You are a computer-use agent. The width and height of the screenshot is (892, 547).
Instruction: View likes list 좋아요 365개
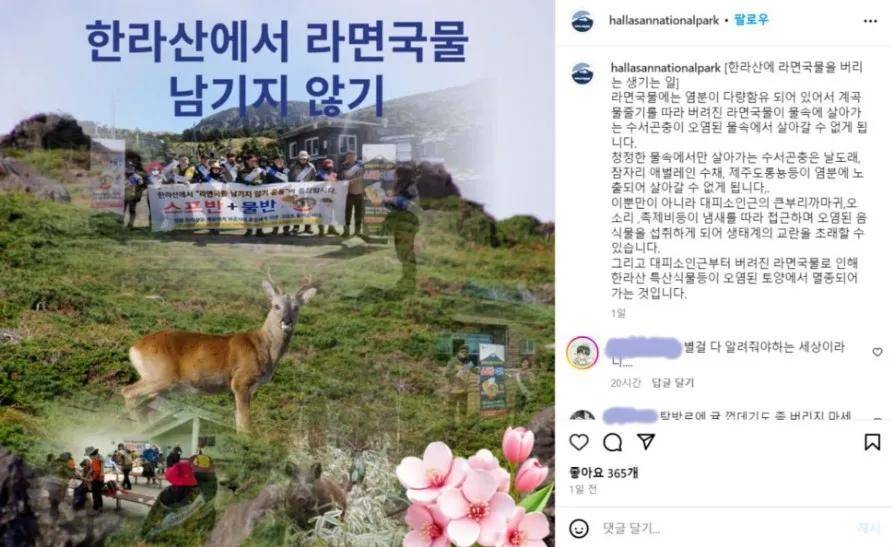604,473
